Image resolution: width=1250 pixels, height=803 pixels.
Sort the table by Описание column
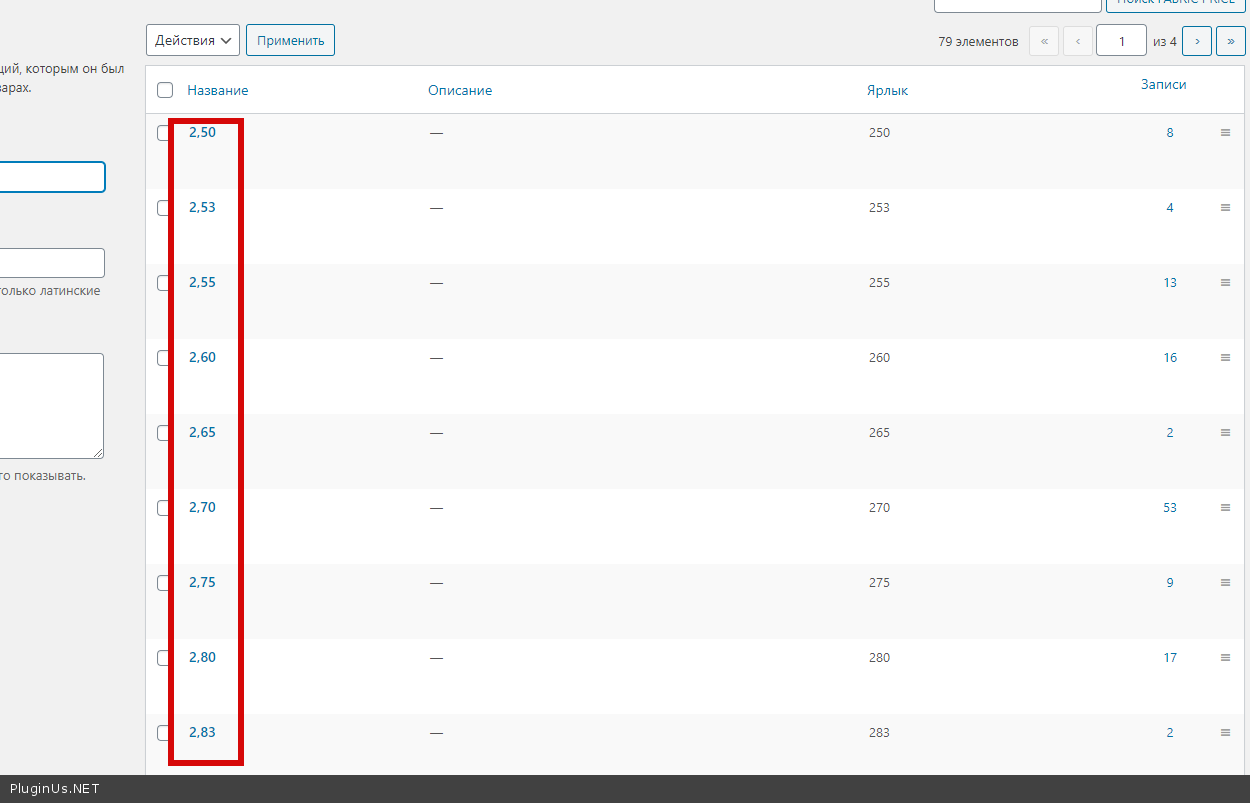460,91
